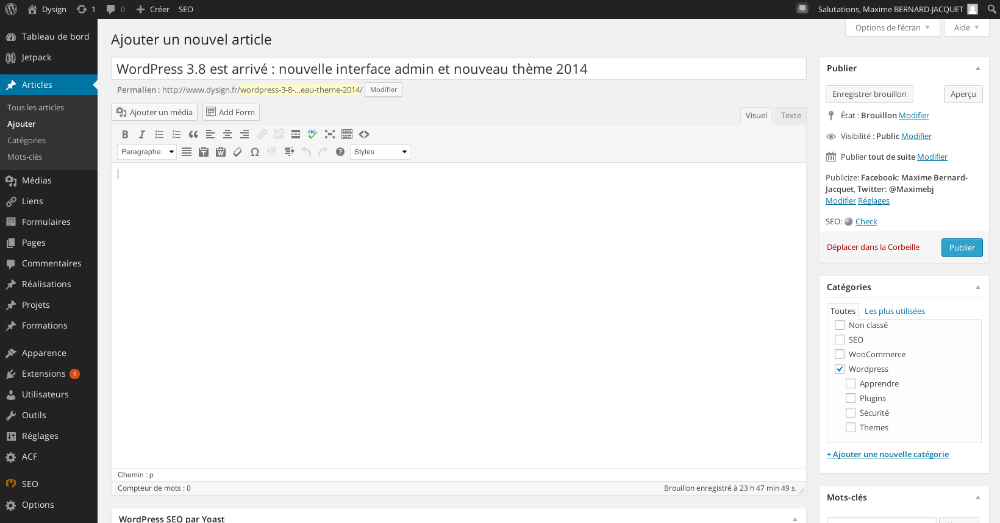Increase the paragraph indent
Viewport: 1000px width, 523px height.
[289, 152]
